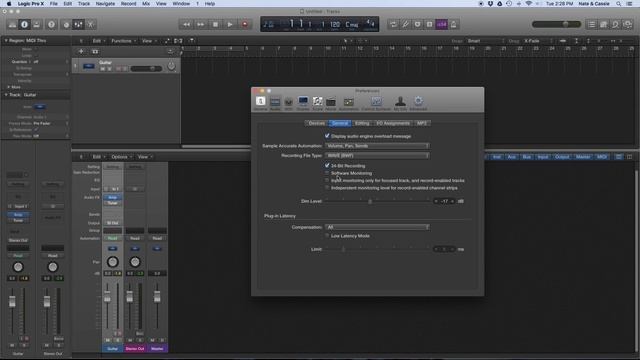Collapse the Region: MIDI Thru disclosure triangle

(x=6, y=41)
